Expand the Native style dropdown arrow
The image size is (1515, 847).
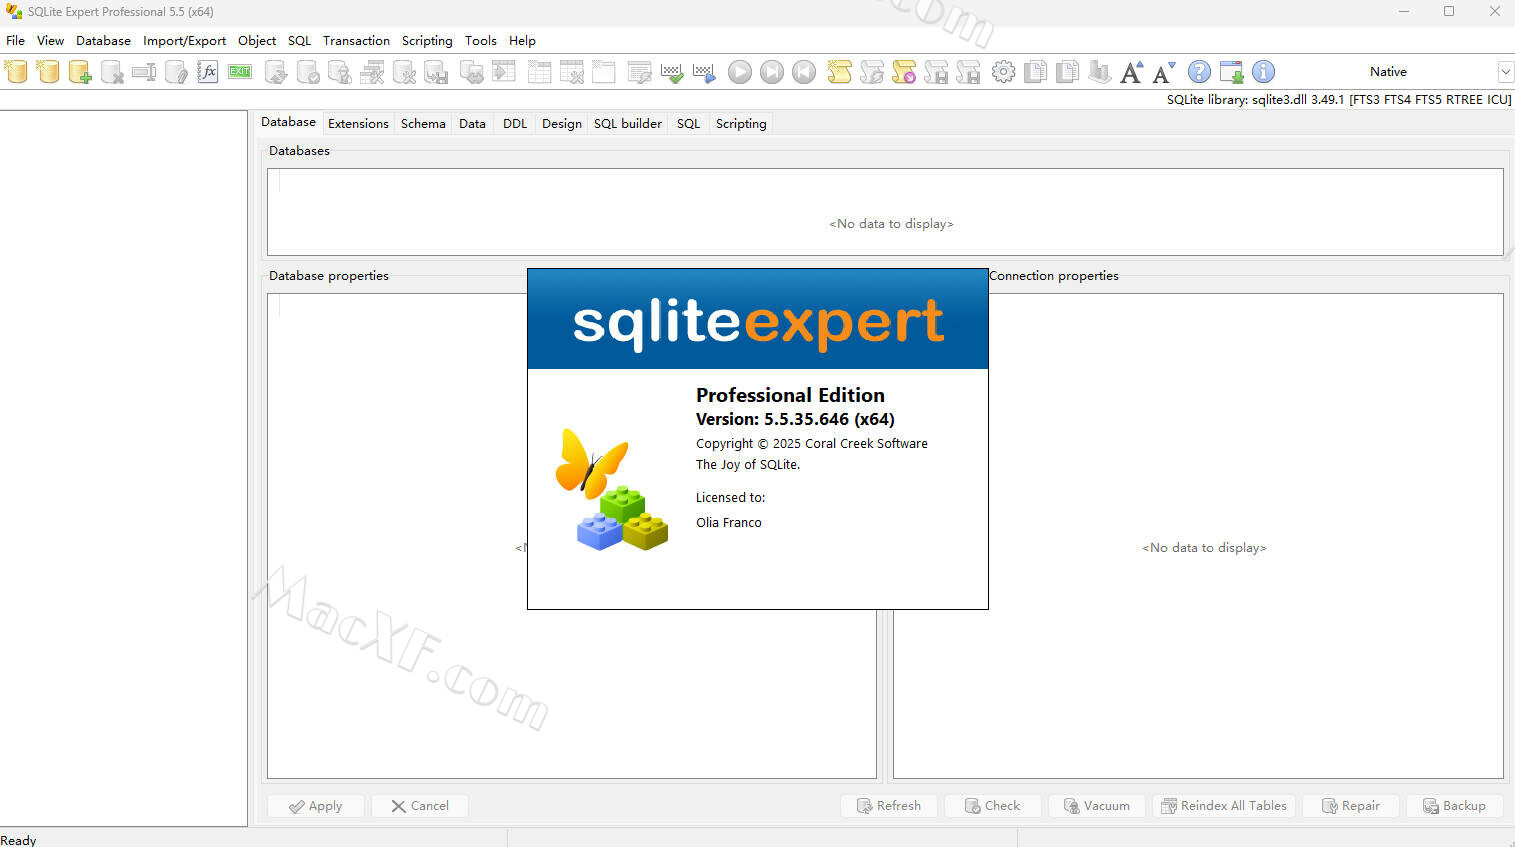[x=1505, y=72]
